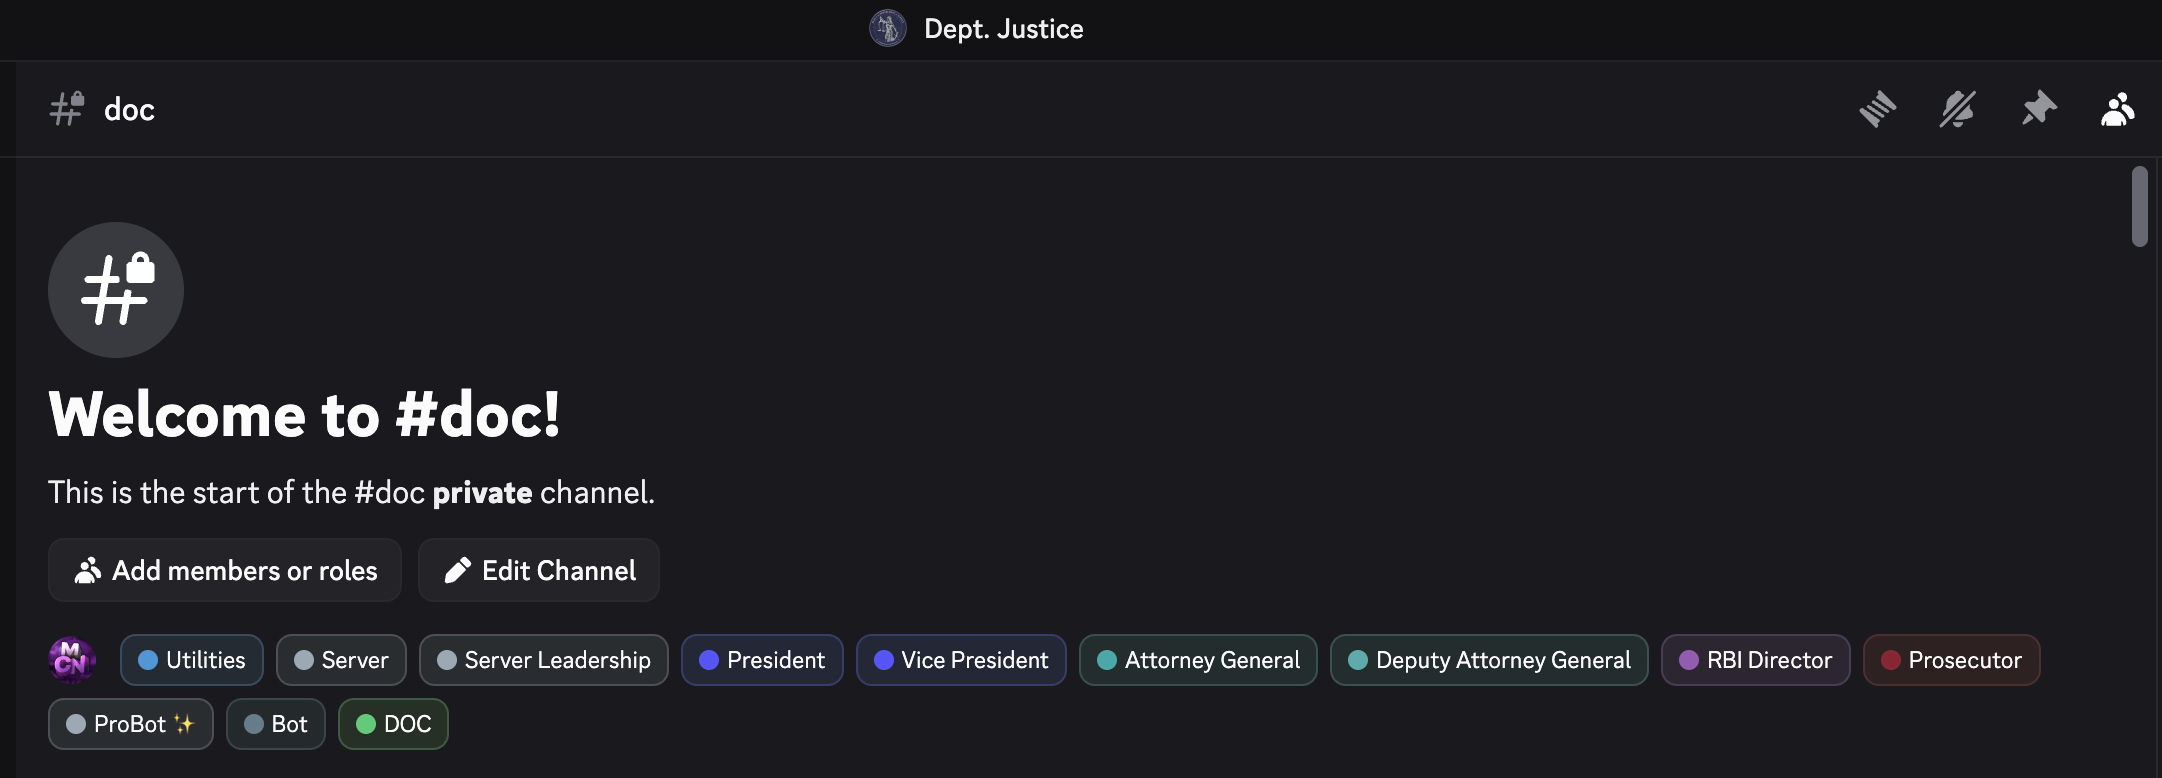Select the Attorney General role tag
The image size is (2162, 778).
(1198, 660)
